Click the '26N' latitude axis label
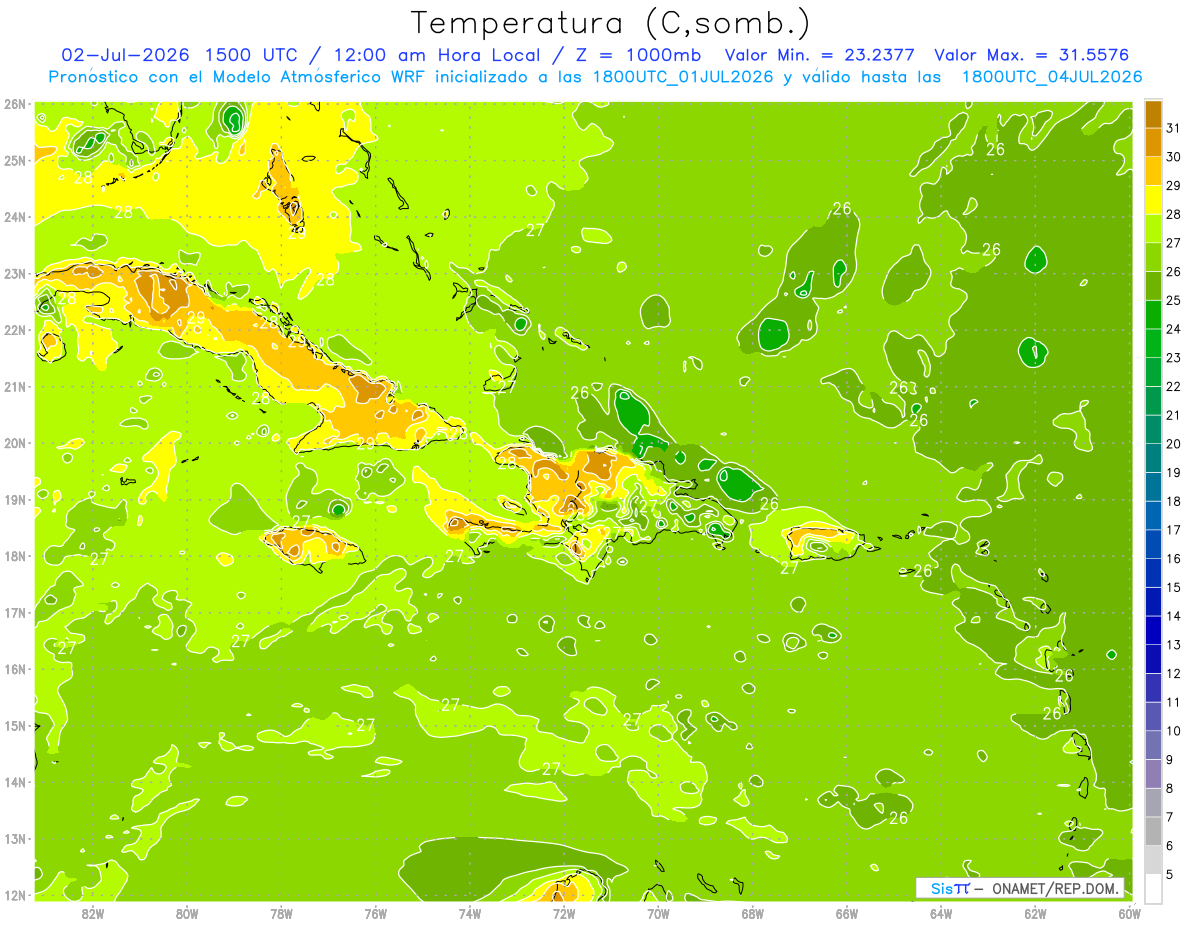 pos(15,104)
